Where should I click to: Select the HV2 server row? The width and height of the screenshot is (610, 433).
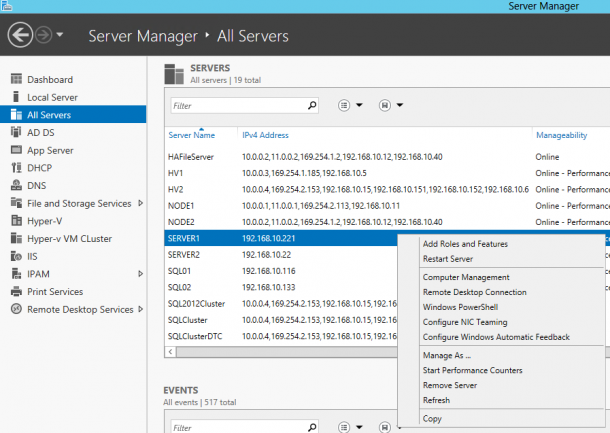pyautogui.click(x=387, y=189)
